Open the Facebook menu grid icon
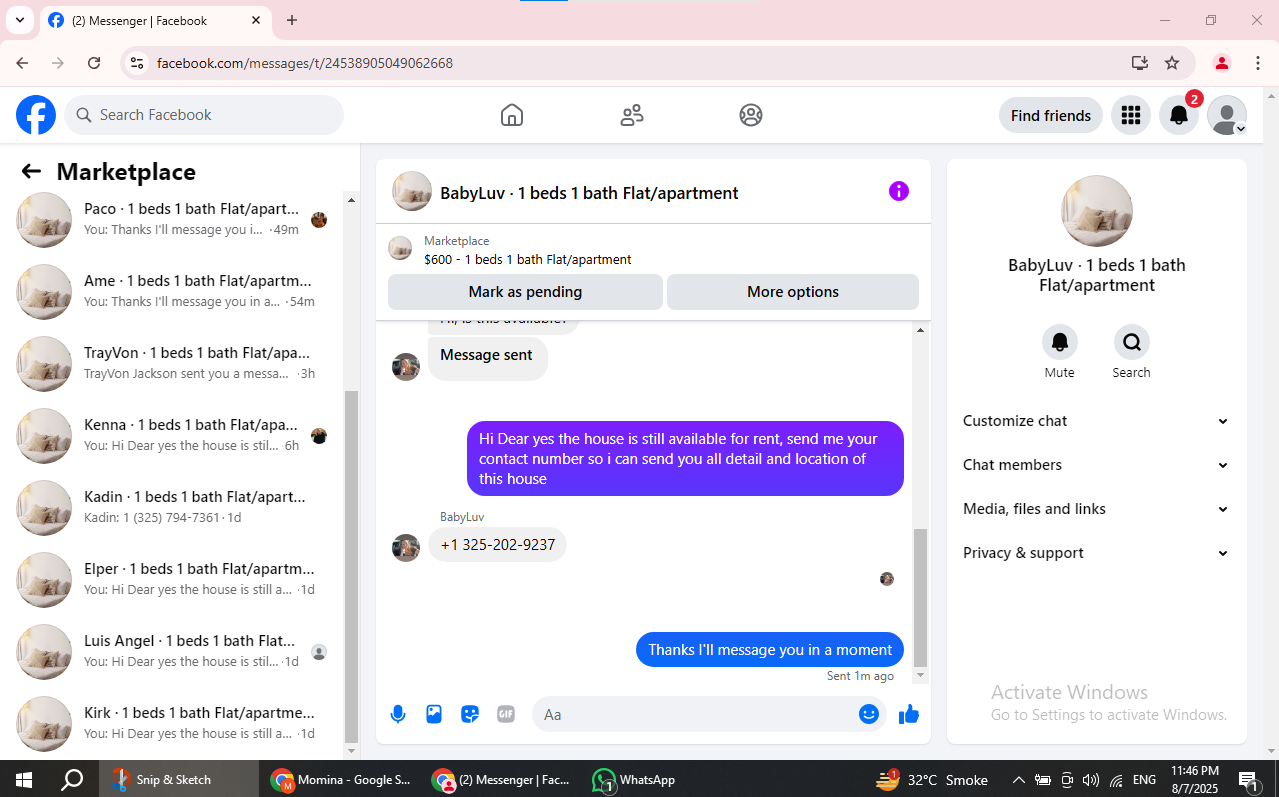 (1131, 115)
